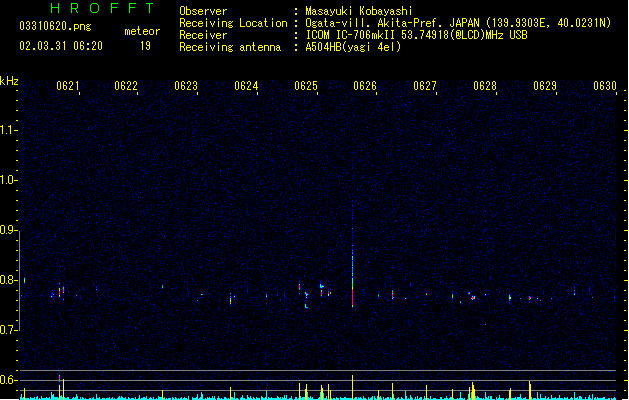Click the kHz axis unit label

[x=9, y=81]
